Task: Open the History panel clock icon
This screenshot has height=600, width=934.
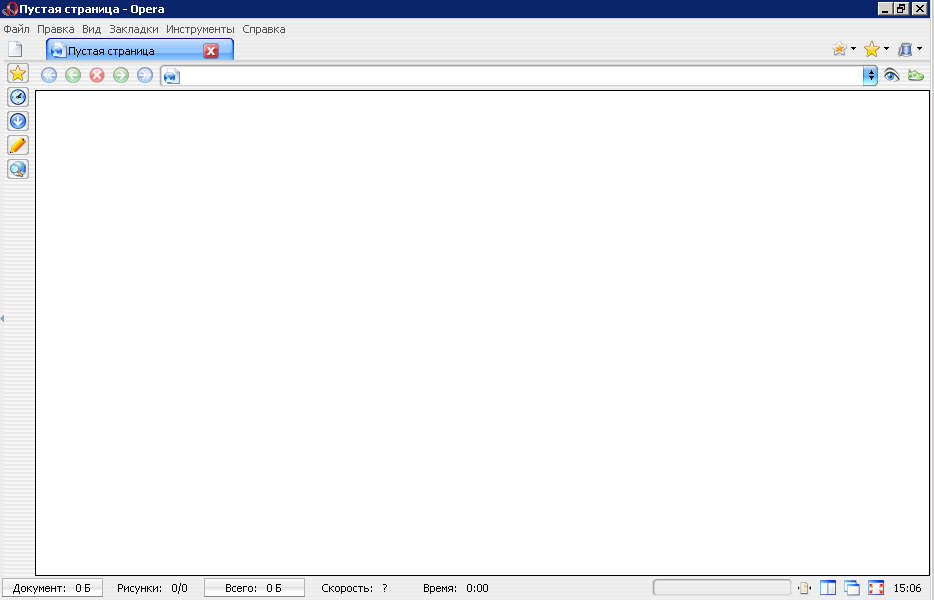Action: point(18,97)
